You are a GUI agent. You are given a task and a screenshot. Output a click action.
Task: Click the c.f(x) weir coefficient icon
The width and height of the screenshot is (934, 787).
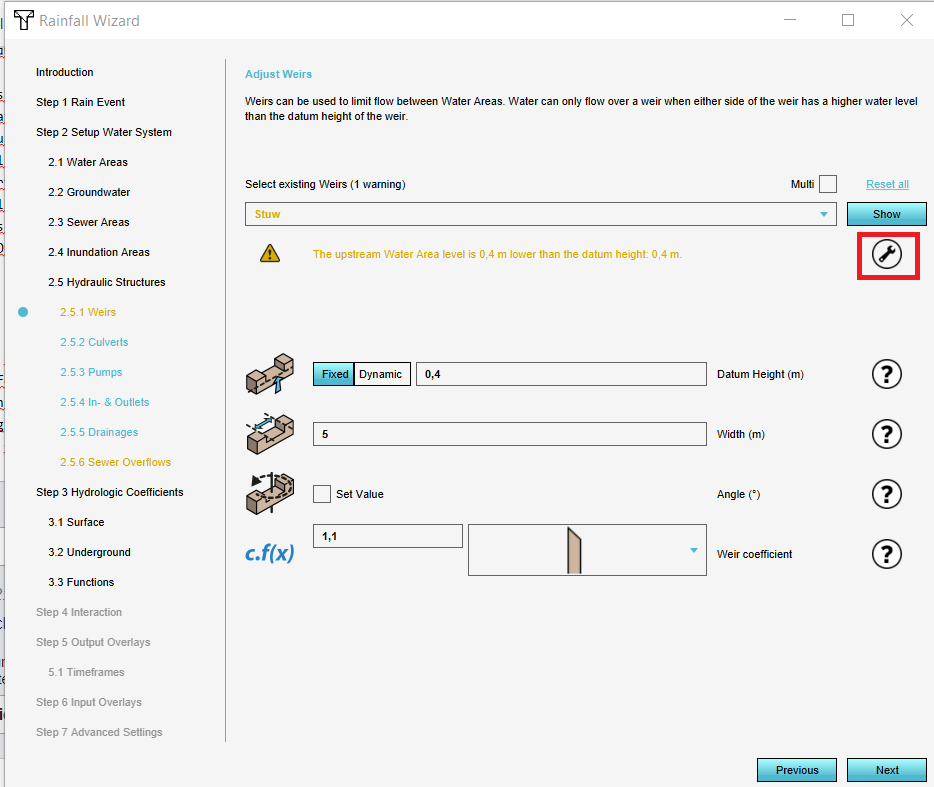(270, 552)
